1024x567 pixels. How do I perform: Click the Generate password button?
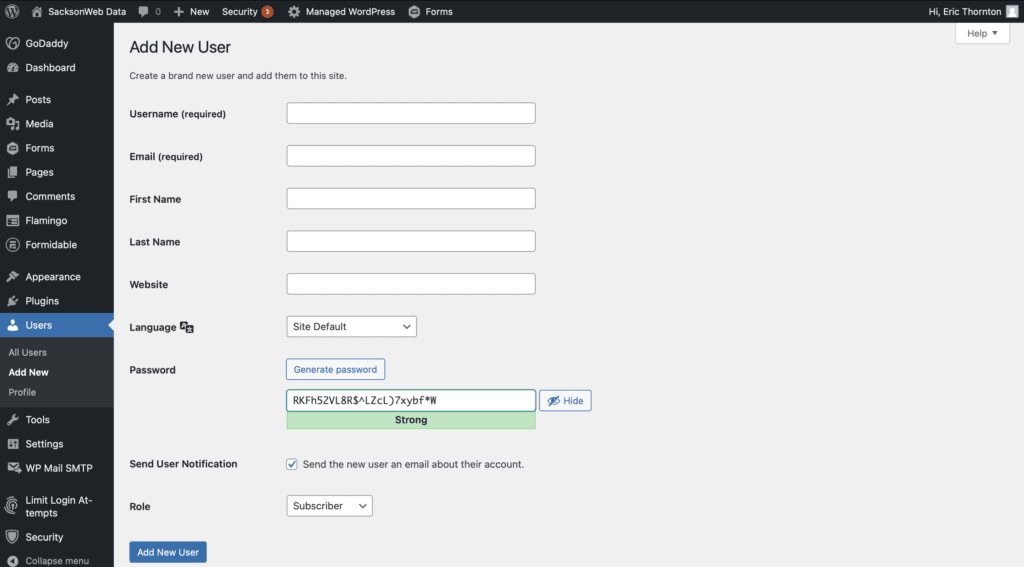tap(335, 369)
